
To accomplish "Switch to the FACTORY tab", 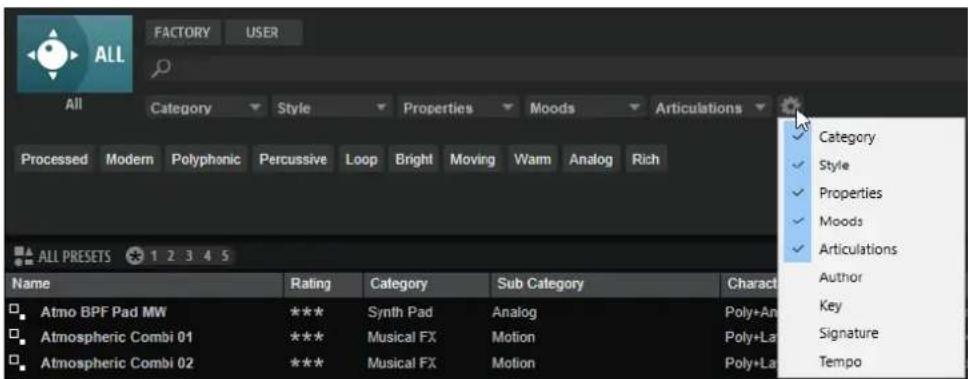I will click(183, 32).
